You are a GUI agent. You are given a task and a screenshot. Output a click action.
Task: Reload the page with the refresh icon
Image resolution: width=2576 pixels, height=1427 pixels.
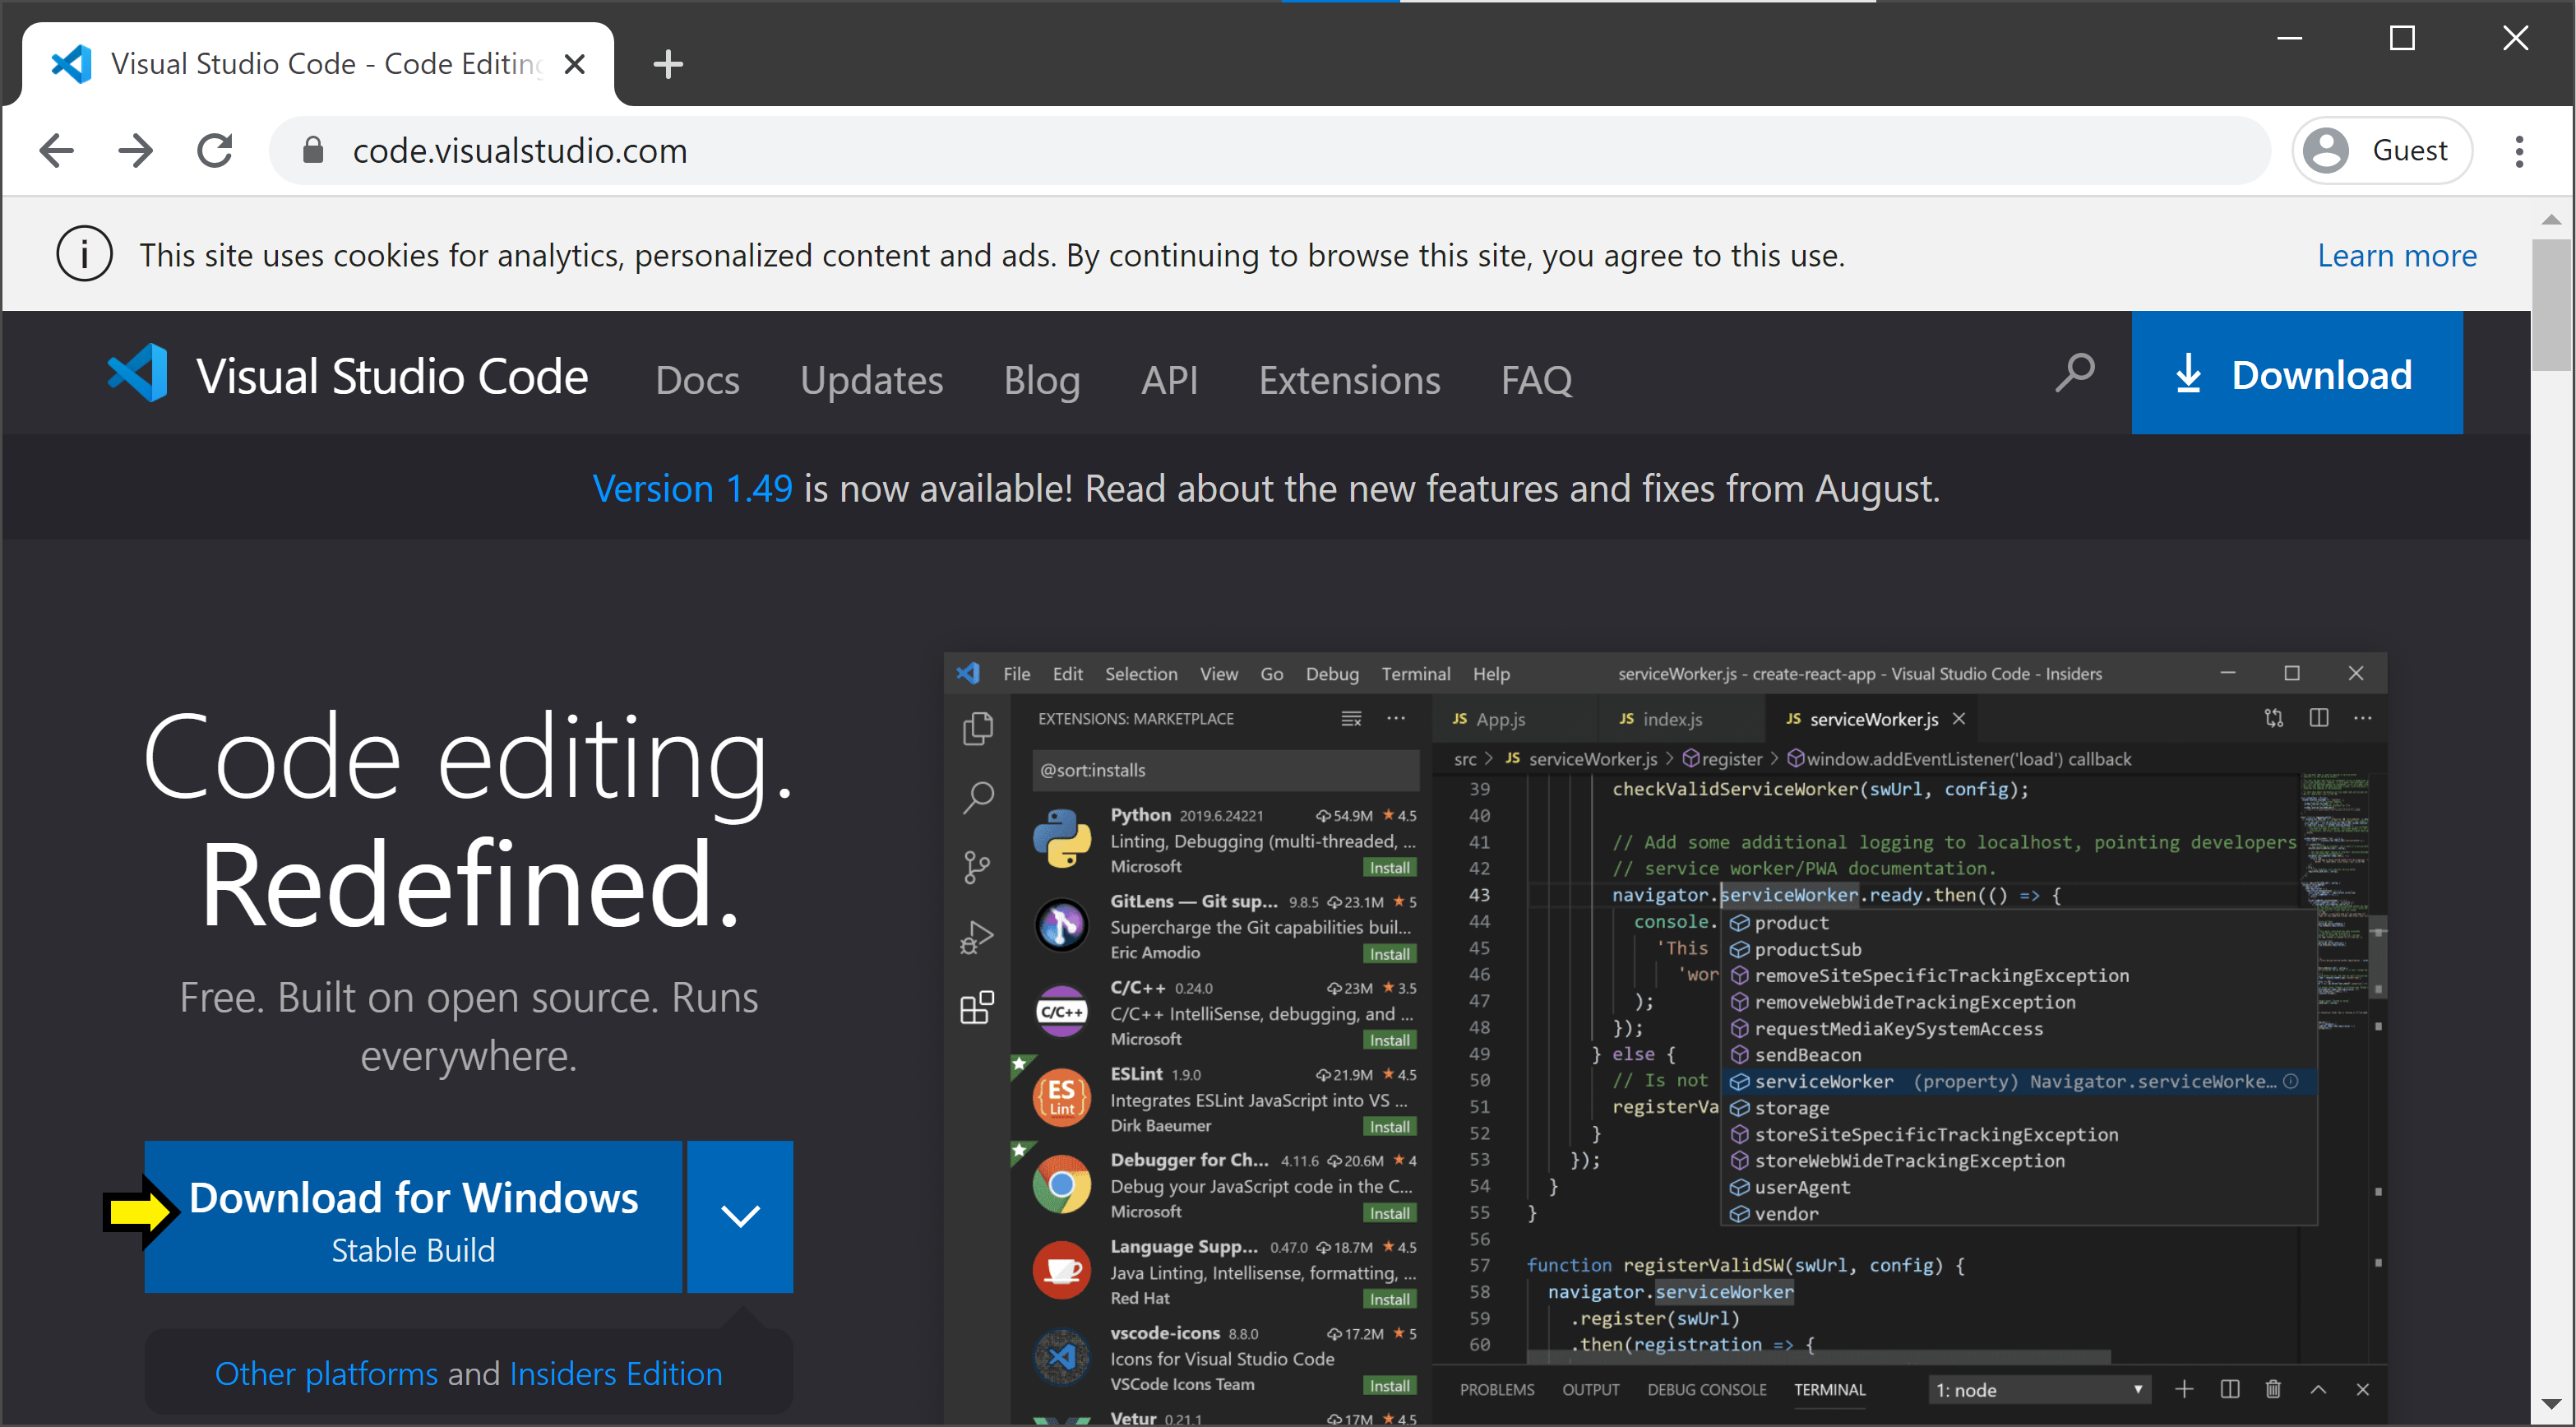(x=214, y=151)
